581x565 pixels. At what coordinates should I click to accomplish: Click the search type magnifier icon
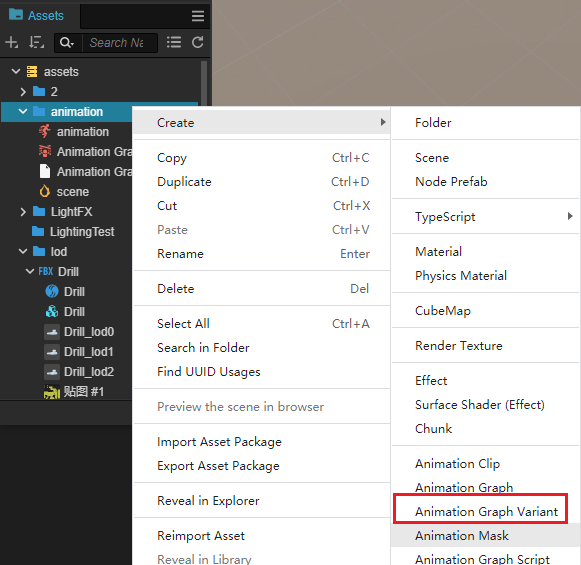click(67, 43)
